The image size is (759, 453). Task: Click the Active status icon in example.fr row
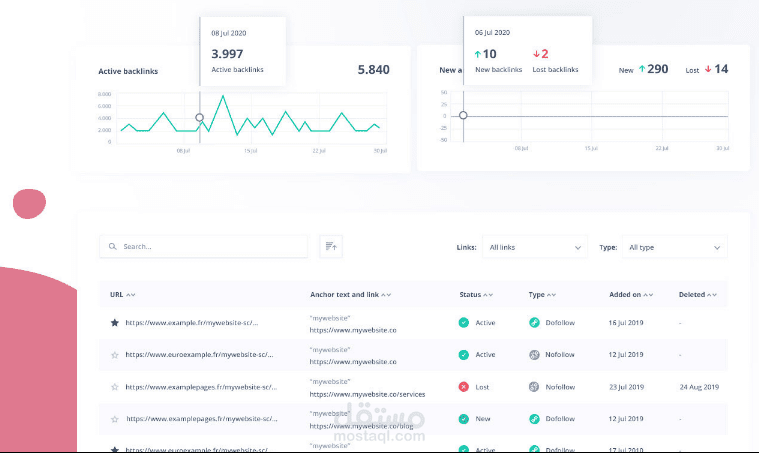464,322
